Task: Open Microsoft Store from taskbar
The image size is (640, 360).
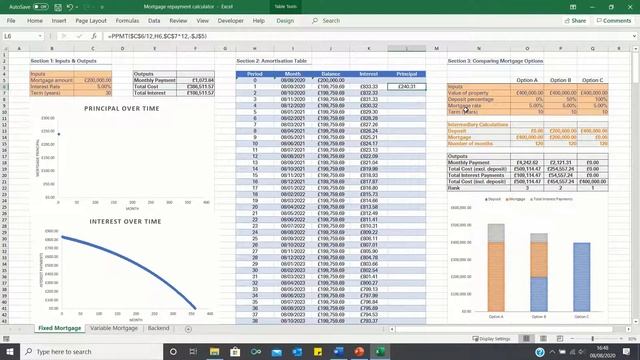Action: pos(235,351)
